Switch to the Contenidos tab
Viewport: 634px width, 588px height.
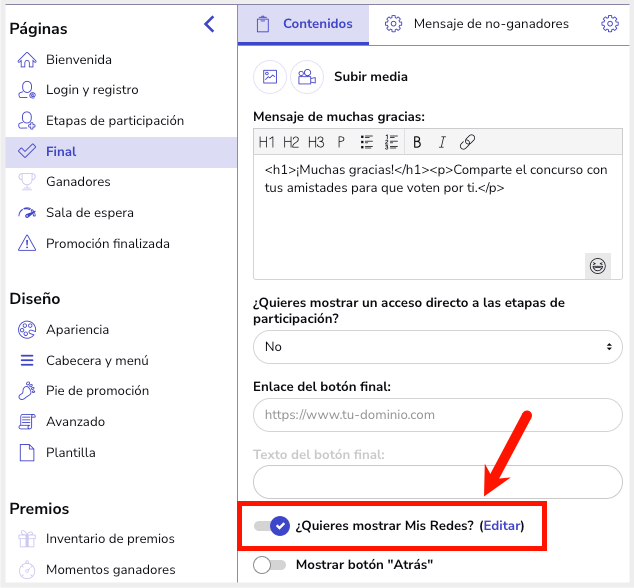304,24
